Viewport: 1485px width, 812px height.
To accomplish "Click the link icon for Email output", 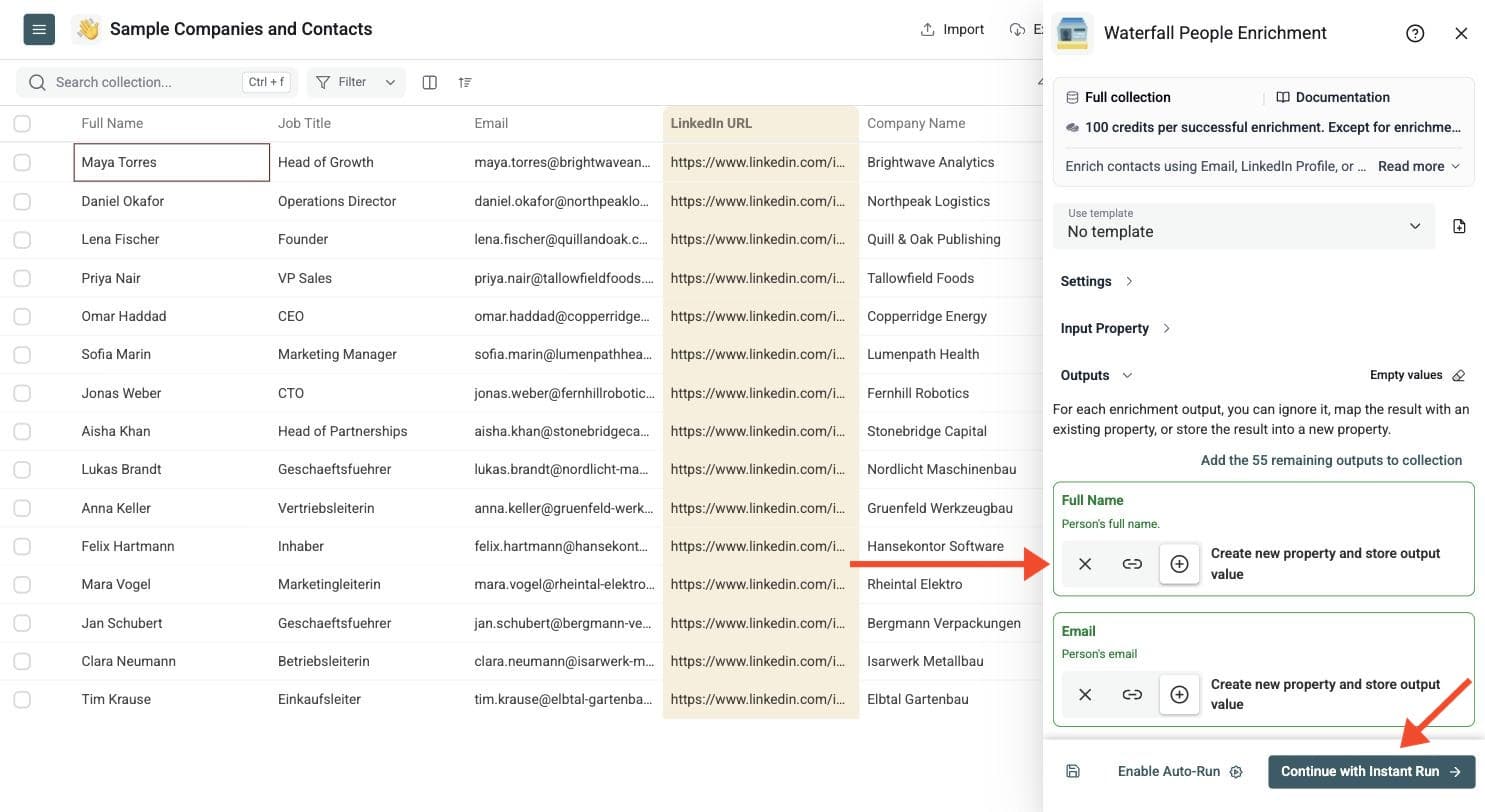I will (x=1132, y=694).
